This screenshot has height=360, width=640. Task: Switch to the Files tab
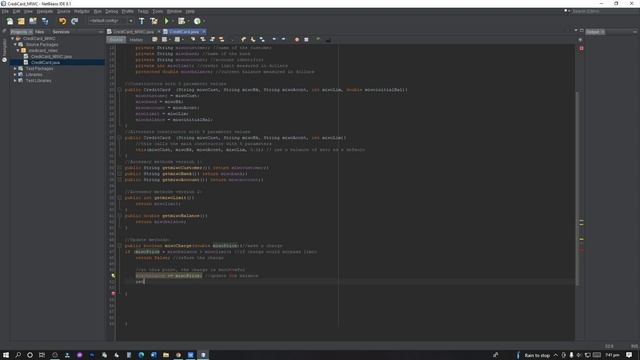click(x=40, y=32)
